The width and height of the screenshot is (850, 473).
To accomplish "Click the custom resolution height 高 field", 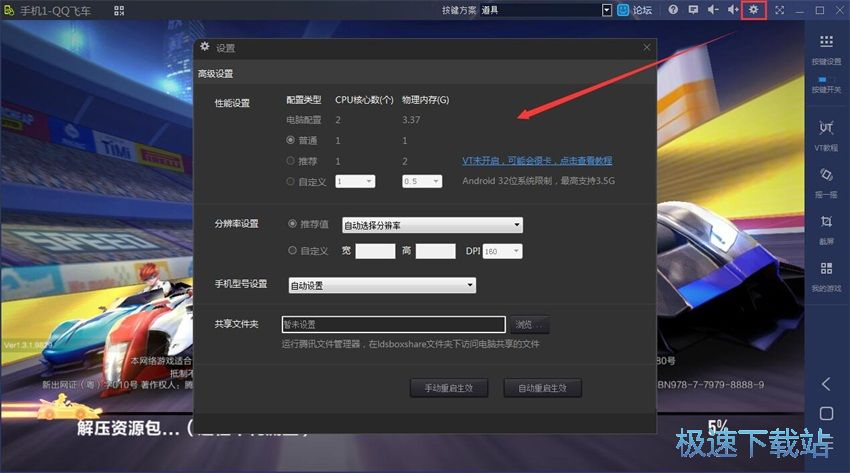I will 435,251.
